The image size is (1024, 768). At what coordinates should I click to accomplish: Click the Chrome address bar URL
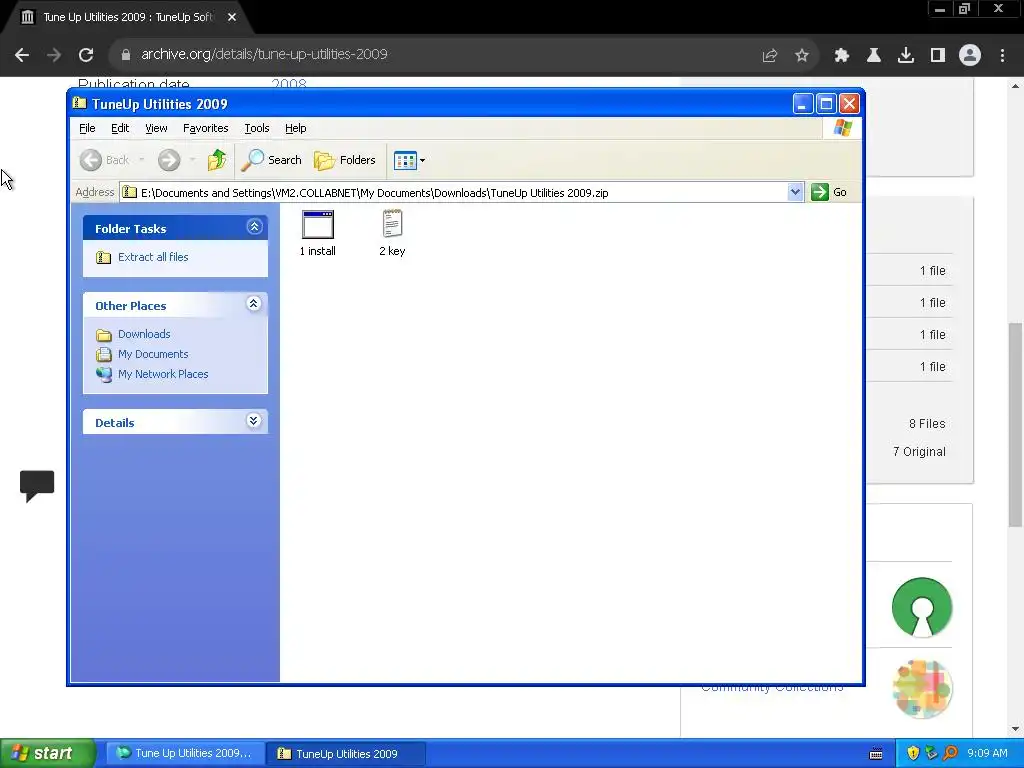point(264,54)
